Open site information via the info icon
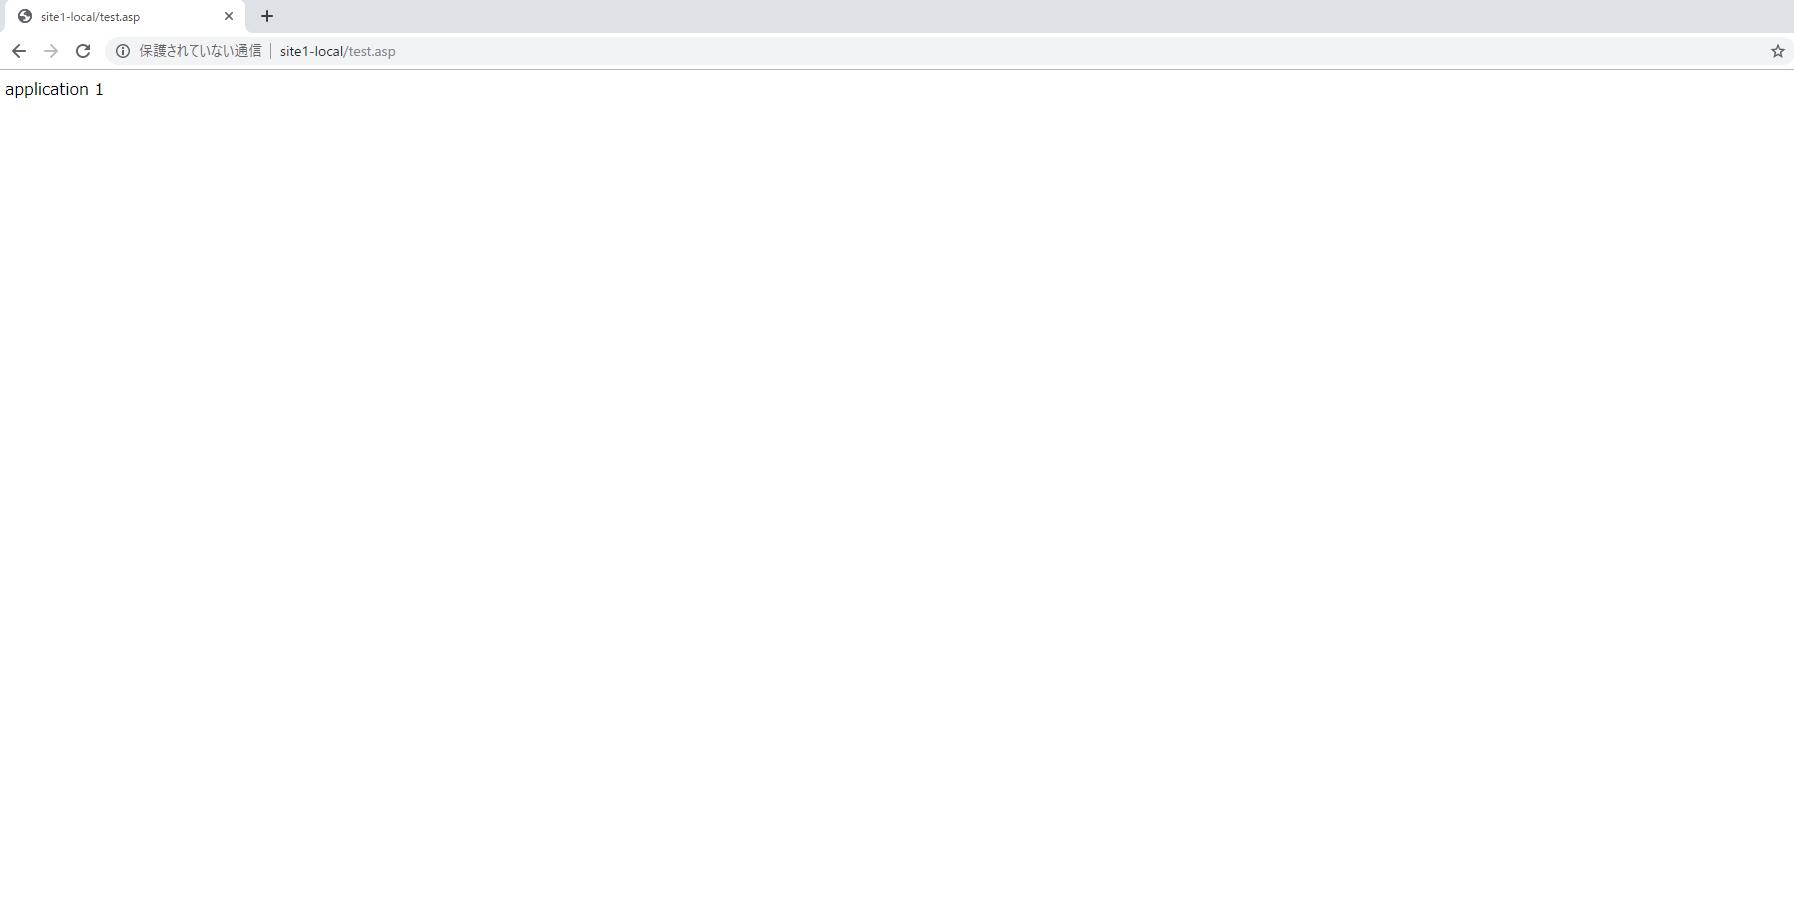Viewport: 1794px width, 914px height. [123, 51]
